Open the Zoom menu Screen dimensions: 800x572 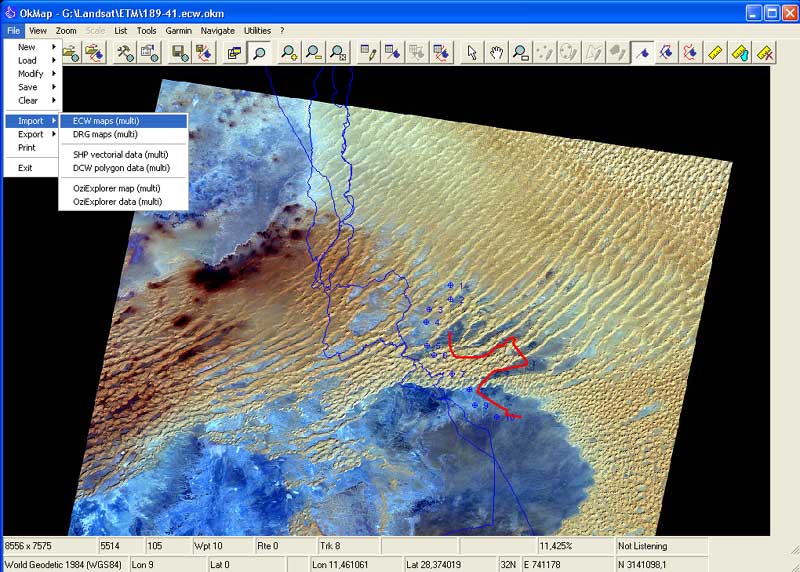(66, 31)
